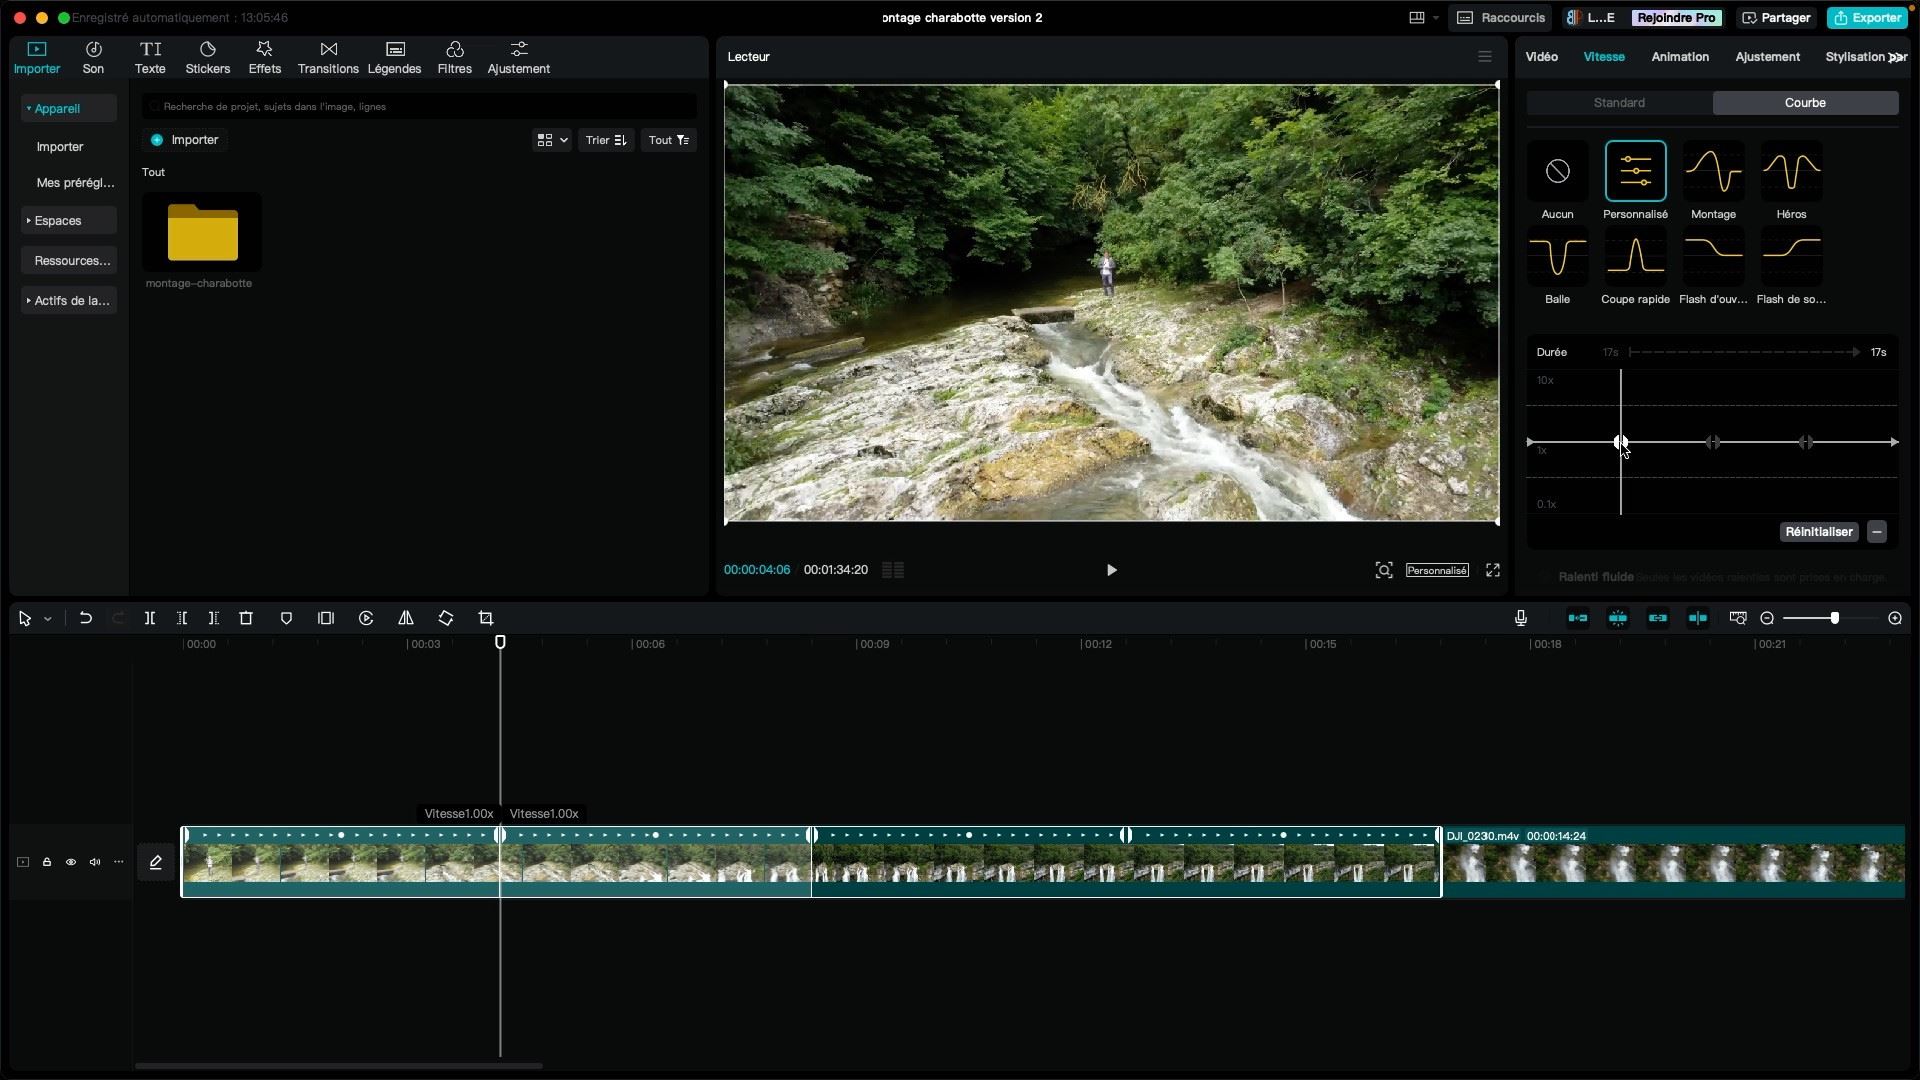The image size is (1920, 1080).
Task: Click the snapshot focus icon in the player
Action: pos(1384,570)
